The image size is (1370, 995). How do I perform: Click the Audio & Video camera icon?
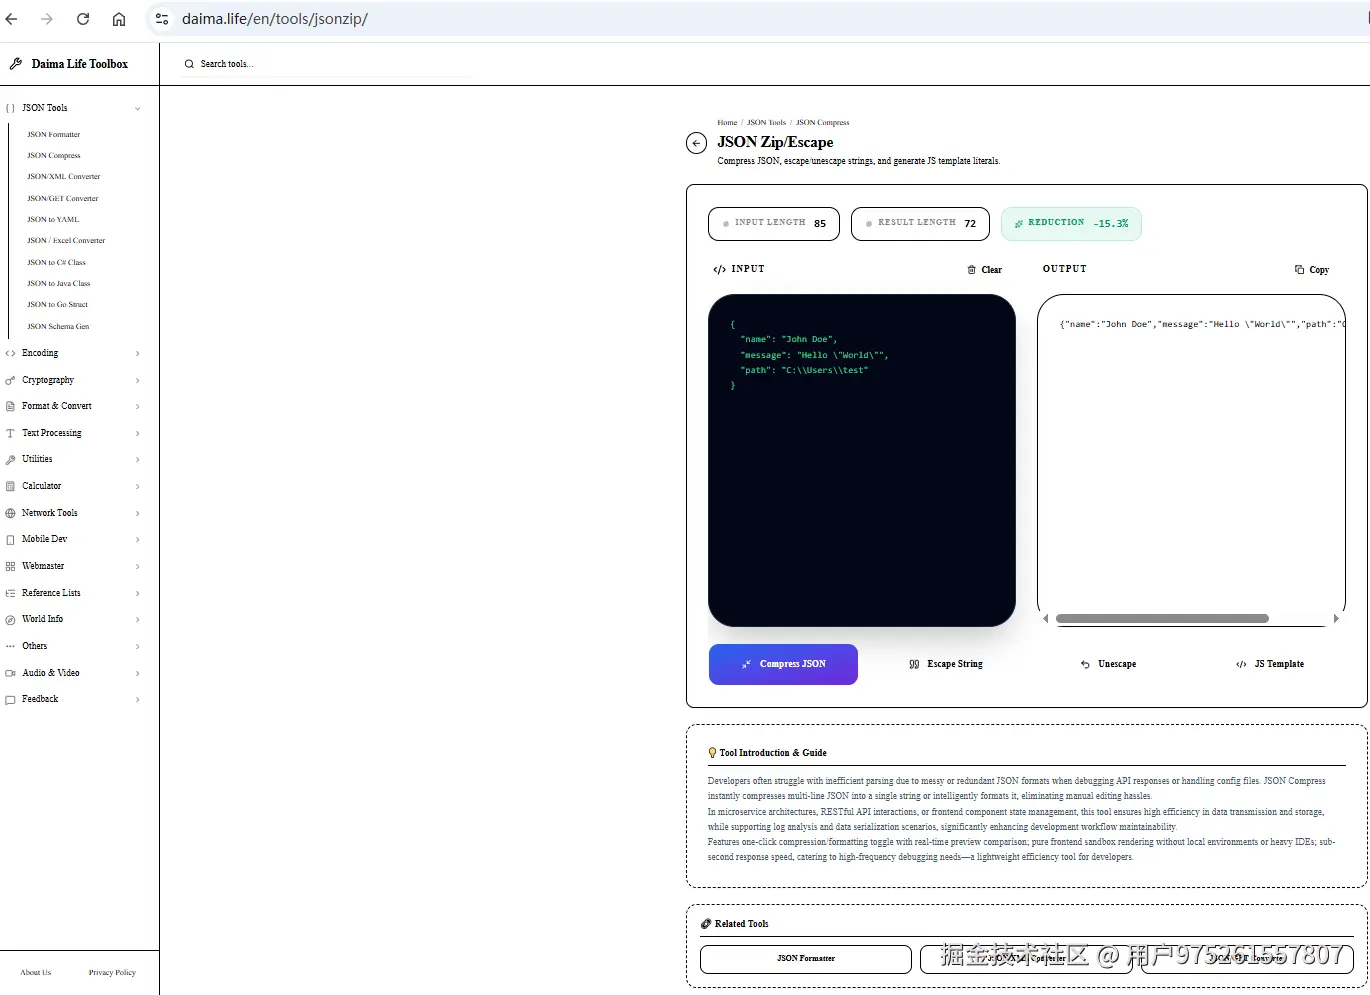[x=10, y=673]
